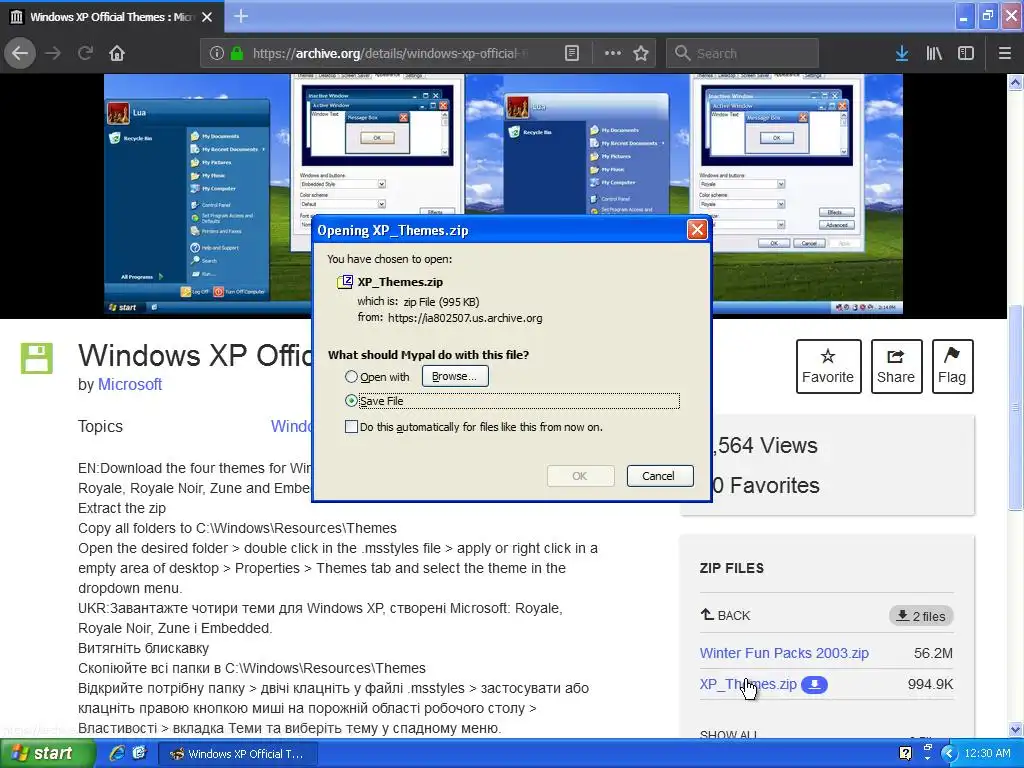
Task: Open the Downloads arrow panel
Action: 901,53
